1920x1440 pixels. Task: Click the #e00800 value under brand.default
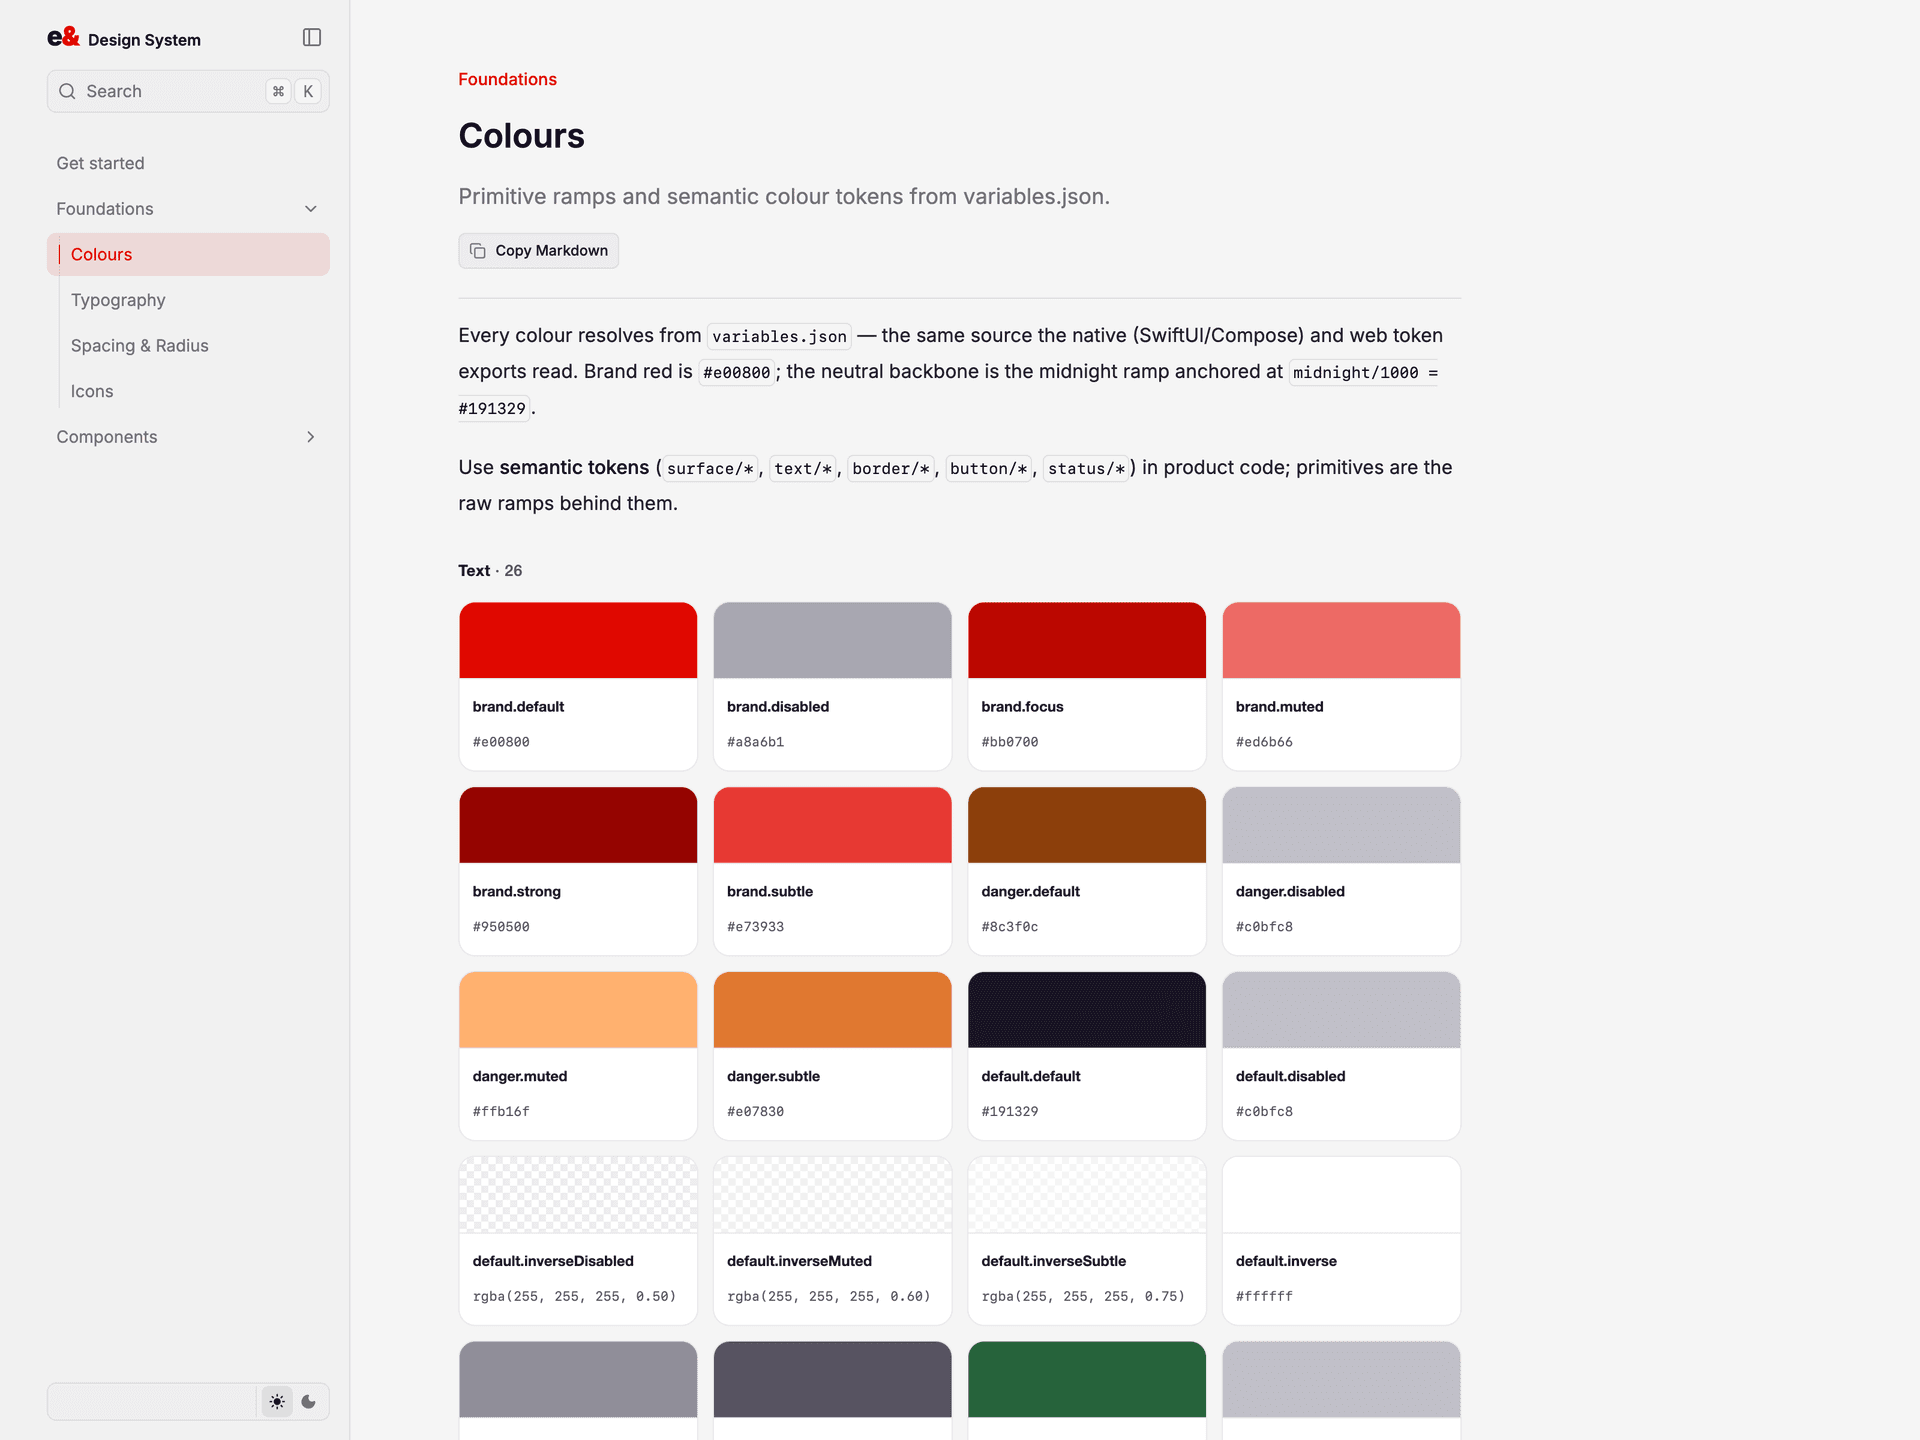(501, 742)
